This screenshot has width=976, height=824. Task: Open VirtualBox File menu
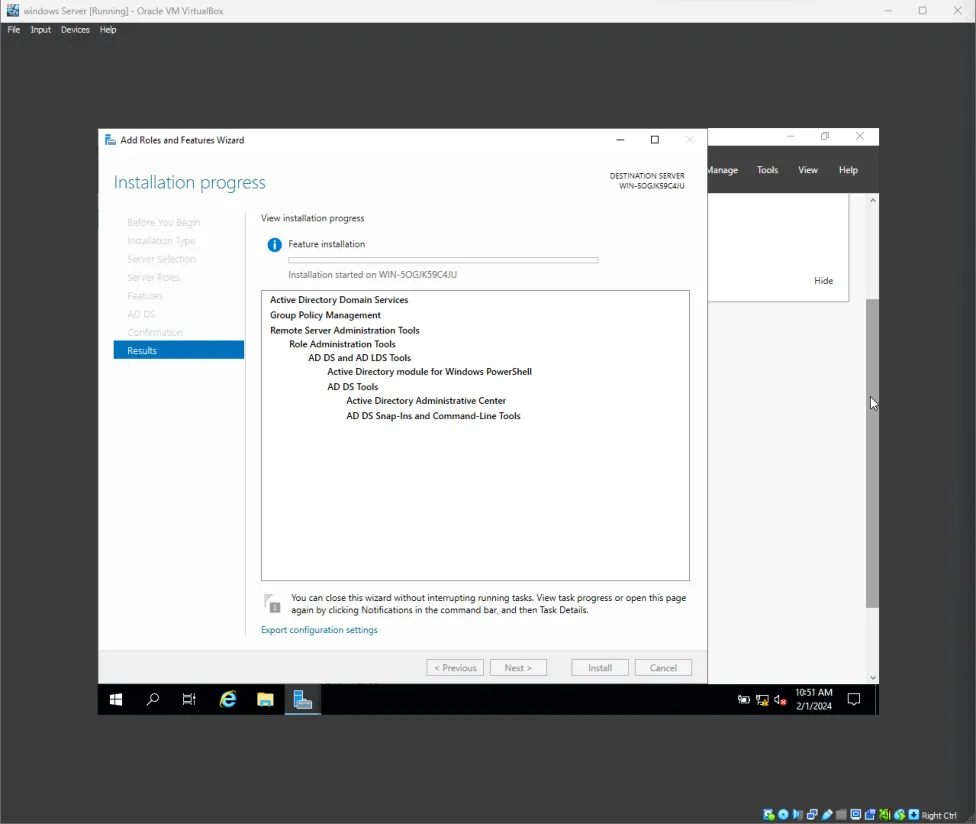(x=14, y=30)
